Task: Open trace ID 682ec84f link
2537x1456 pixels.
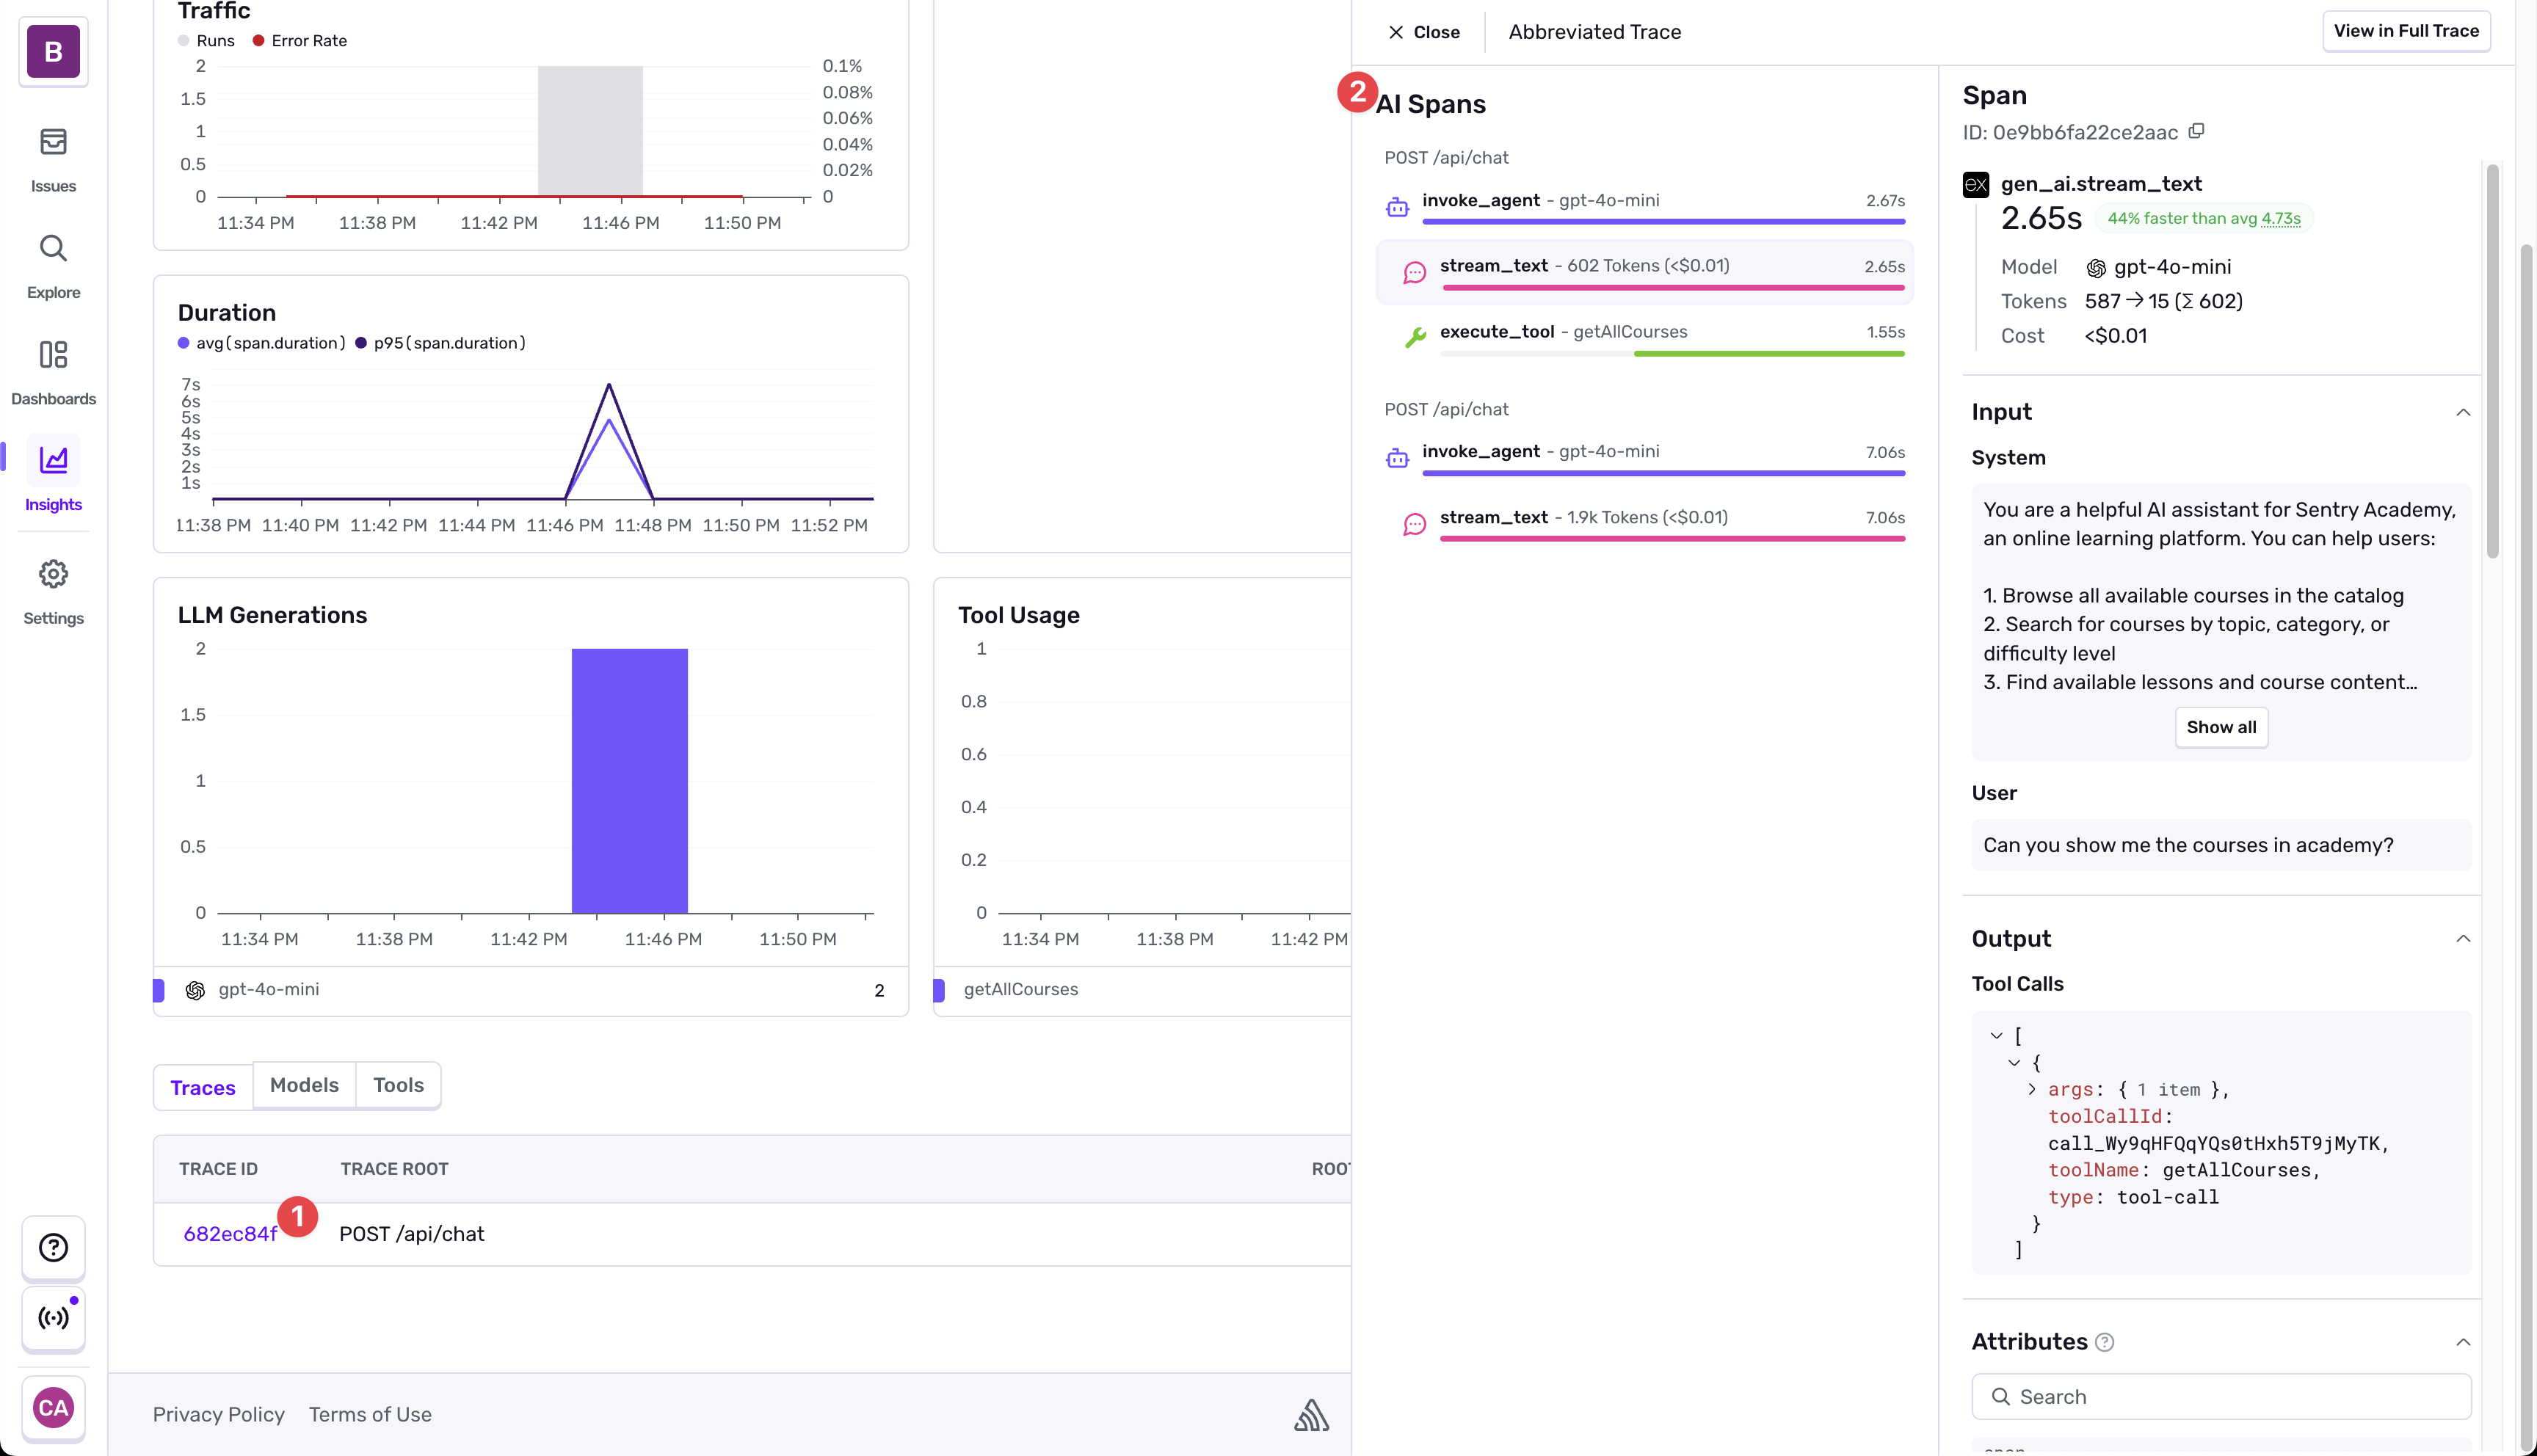Action: point(230,1234)
